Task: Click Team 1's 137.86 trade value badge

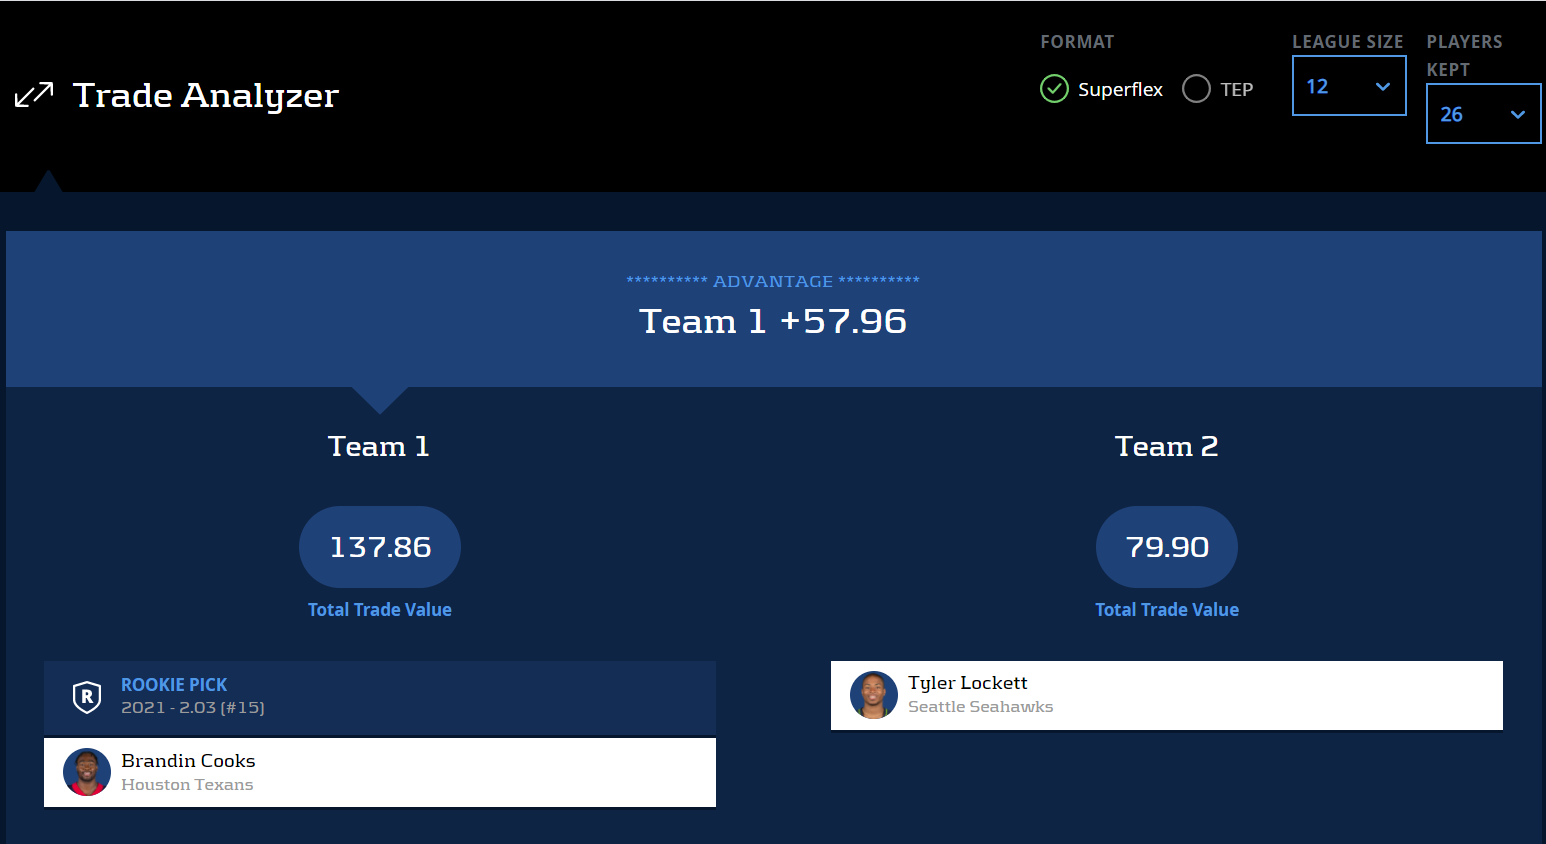Action: click(380, 547)
